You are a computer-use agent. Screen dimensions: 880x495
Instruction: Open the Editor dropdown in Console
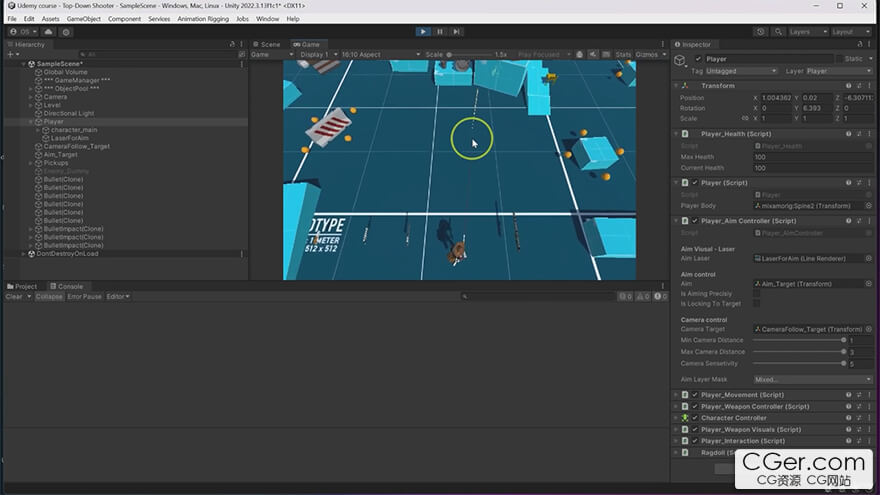[x=118, y=296]
